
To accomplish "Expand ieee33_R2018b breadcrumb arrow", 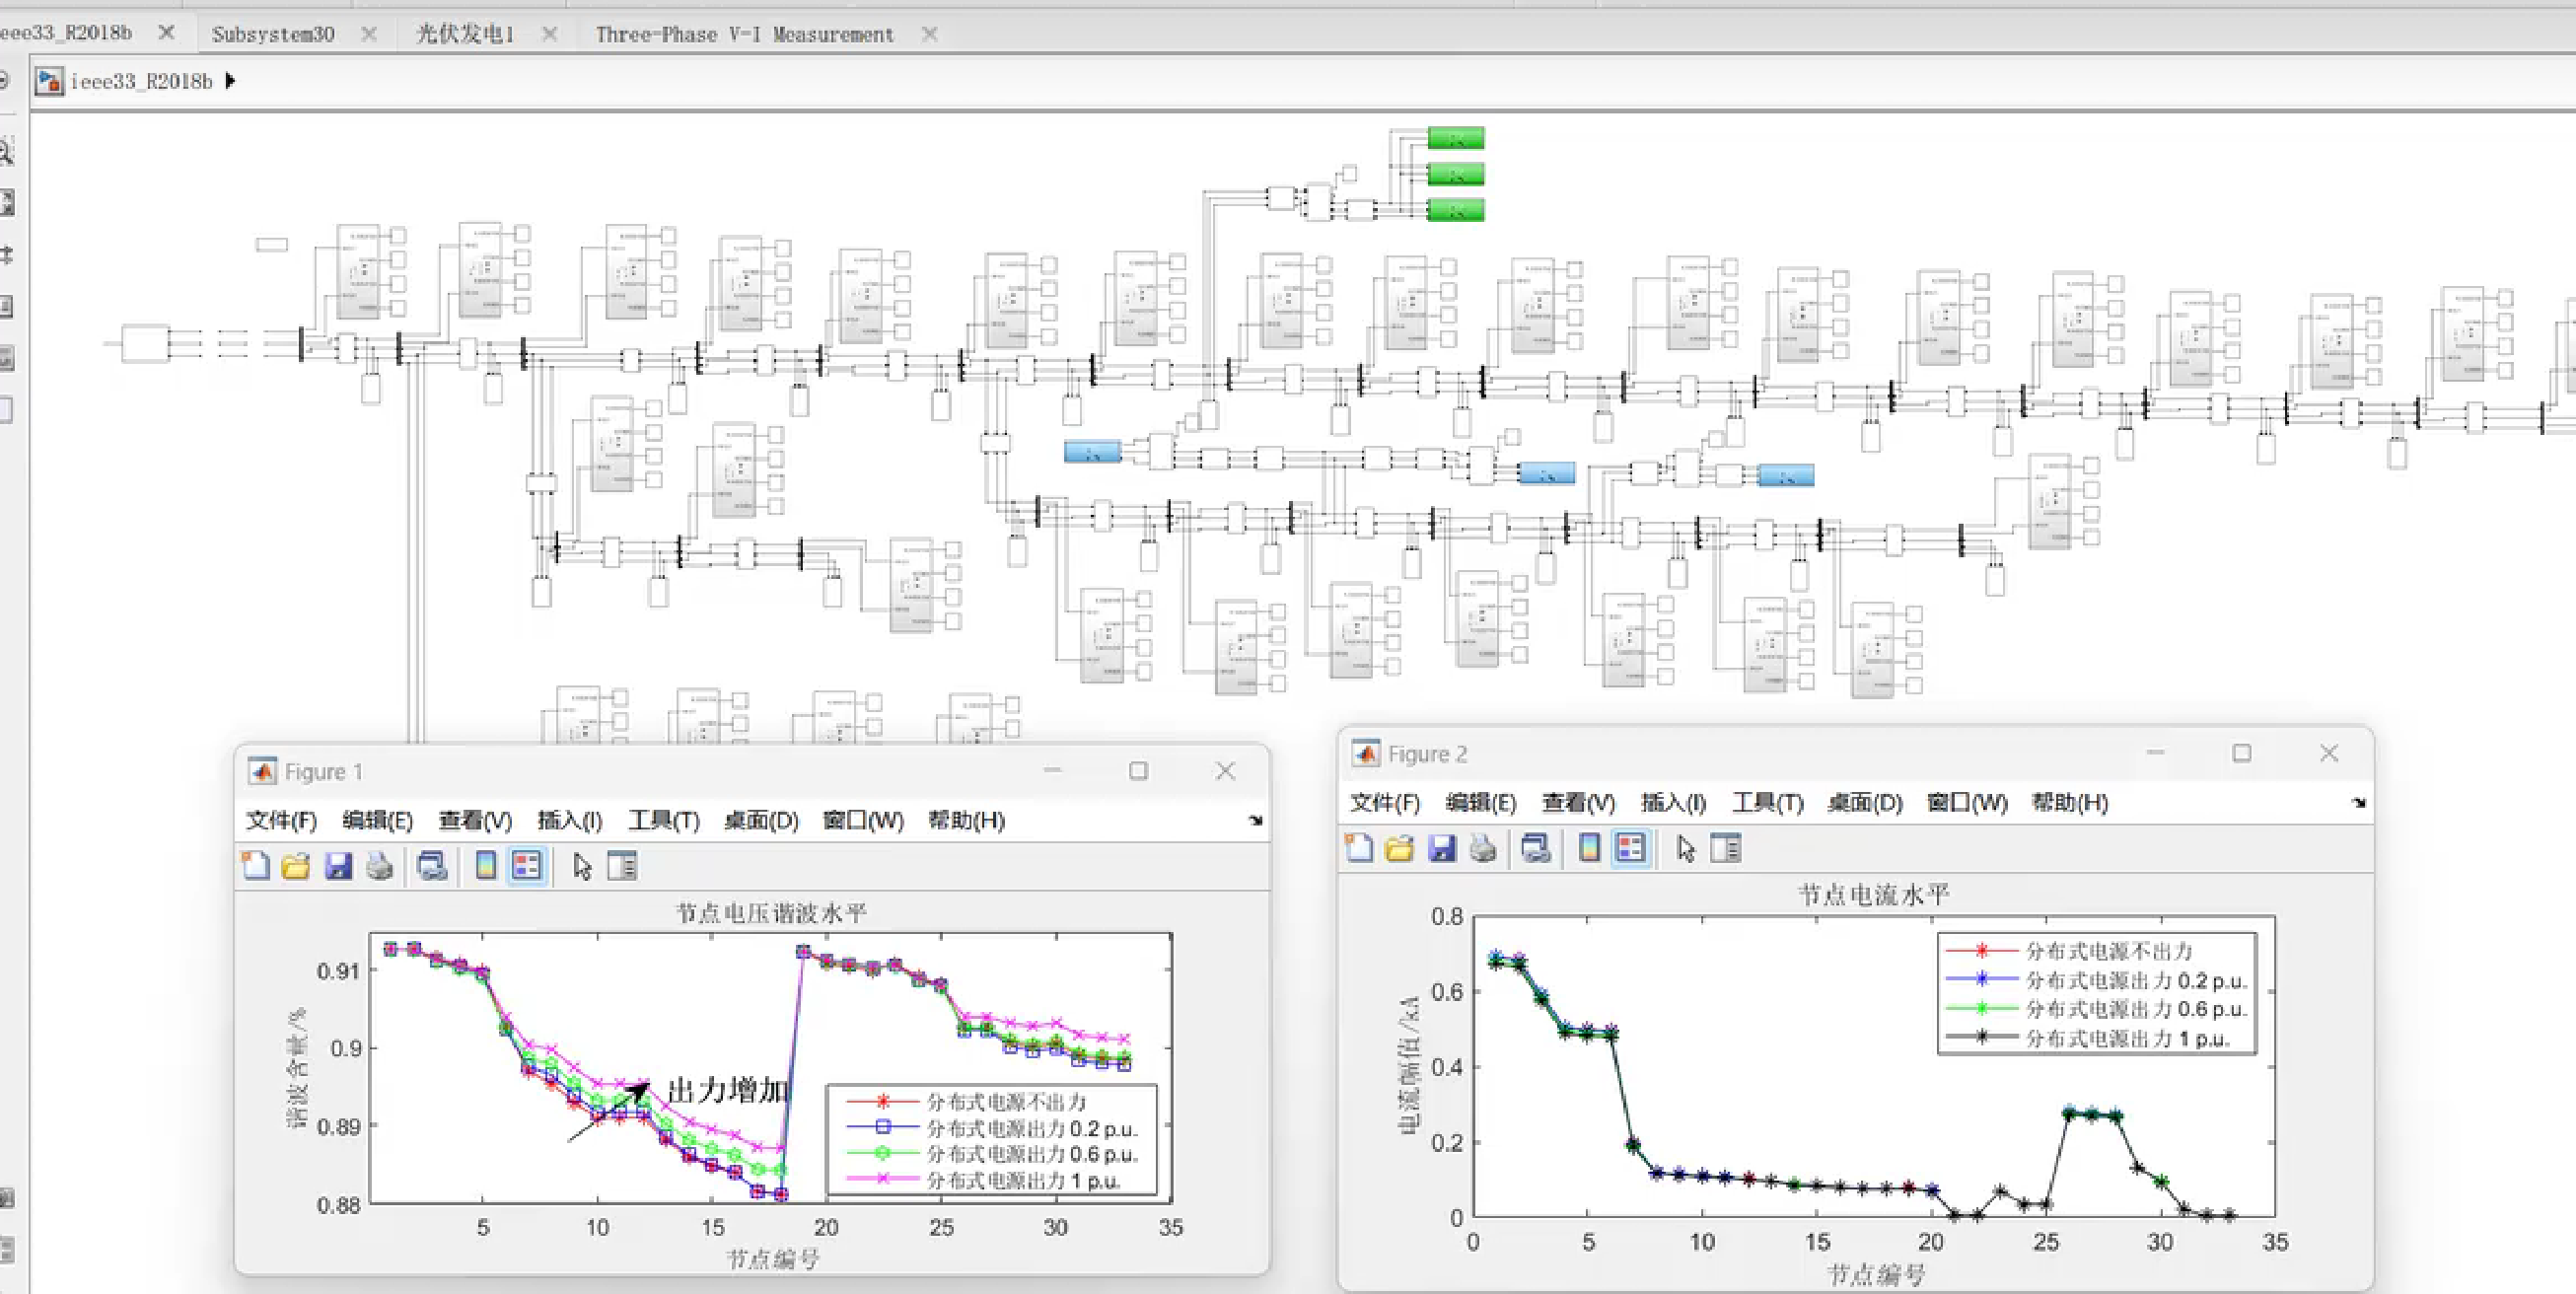I will (x=231, y=81).
